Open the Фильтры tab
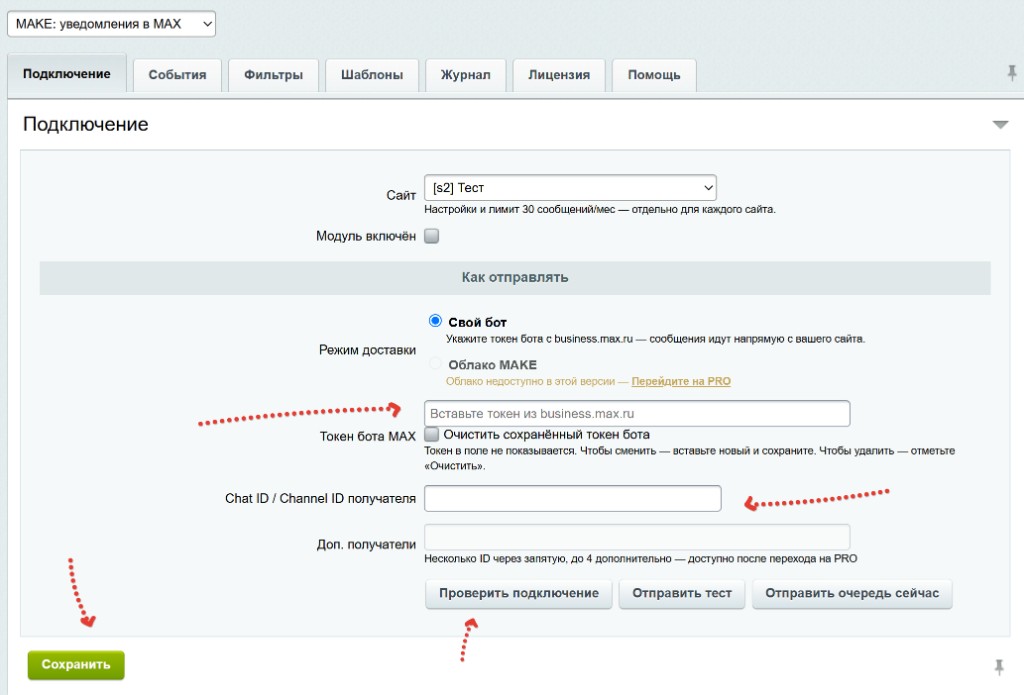 pos(273,75)
